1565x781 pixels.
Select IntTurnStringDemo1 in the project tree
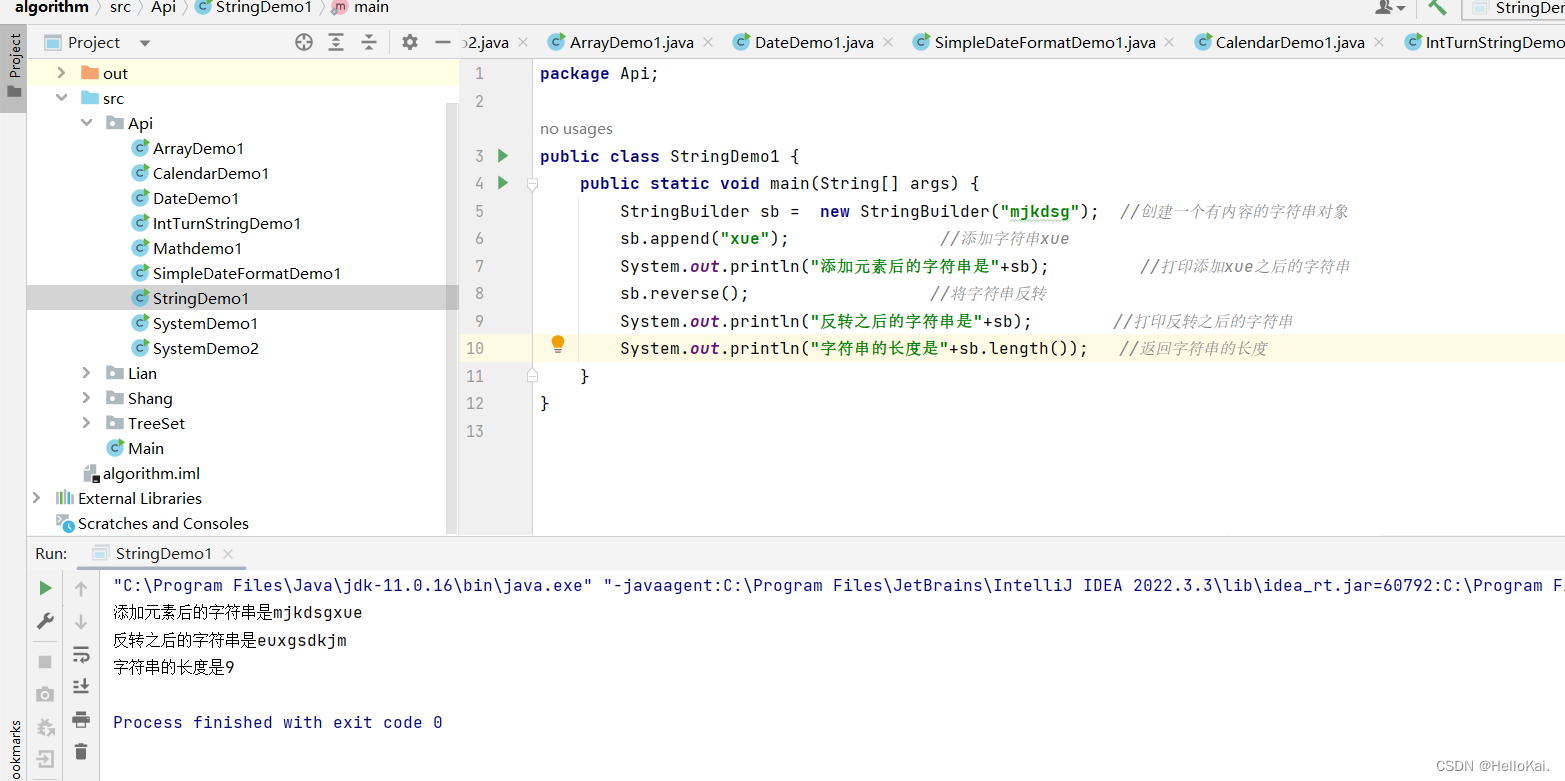[227, 223]
